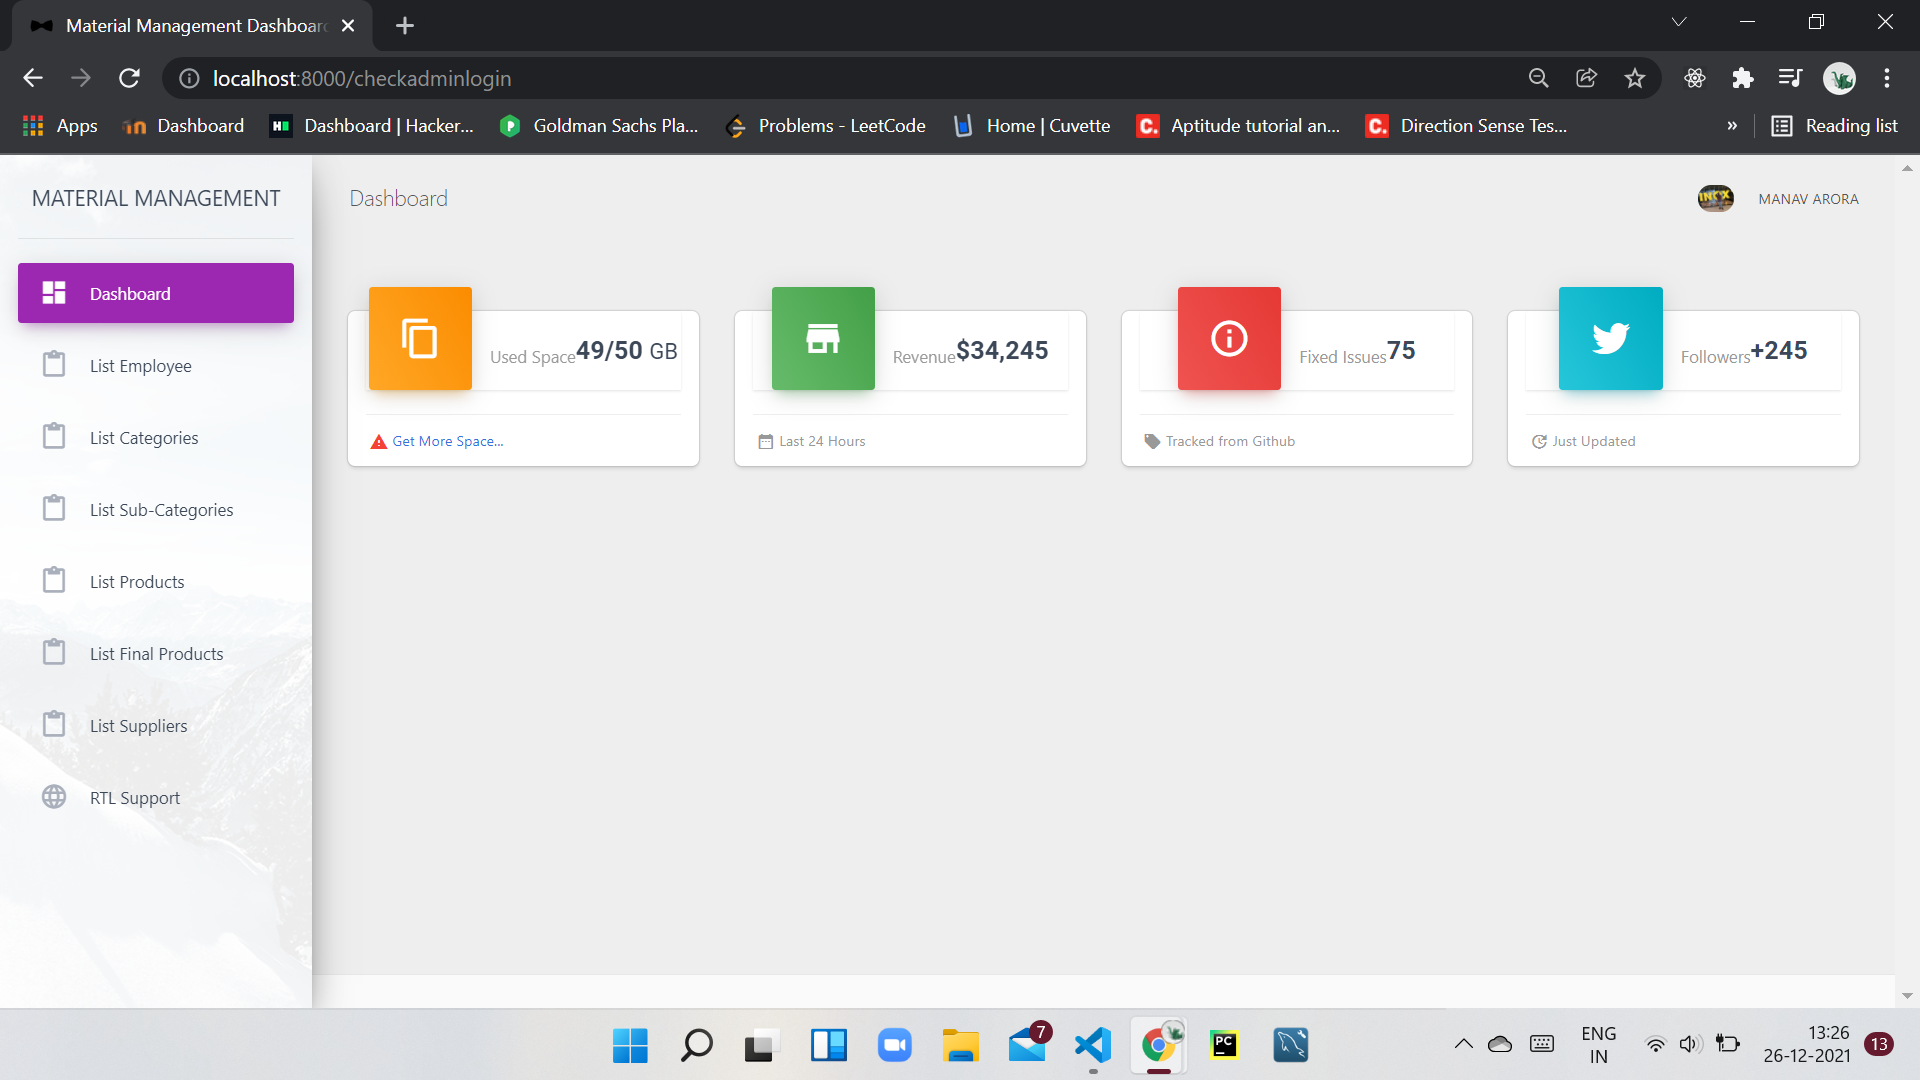This screenshot has width=1920, height=1080.
Task: Click the bottom arrow of the page scrollbar
Action: [1909, 995]
